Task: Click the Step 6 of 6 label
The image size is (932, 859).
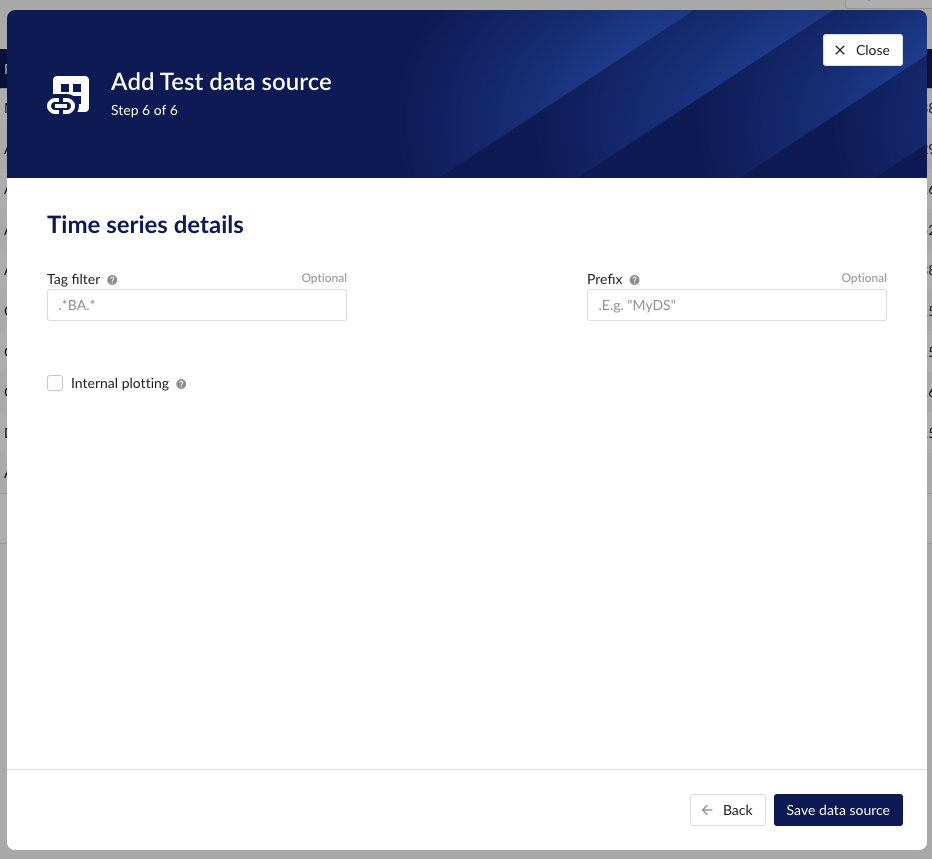Action: coord(144,110)
